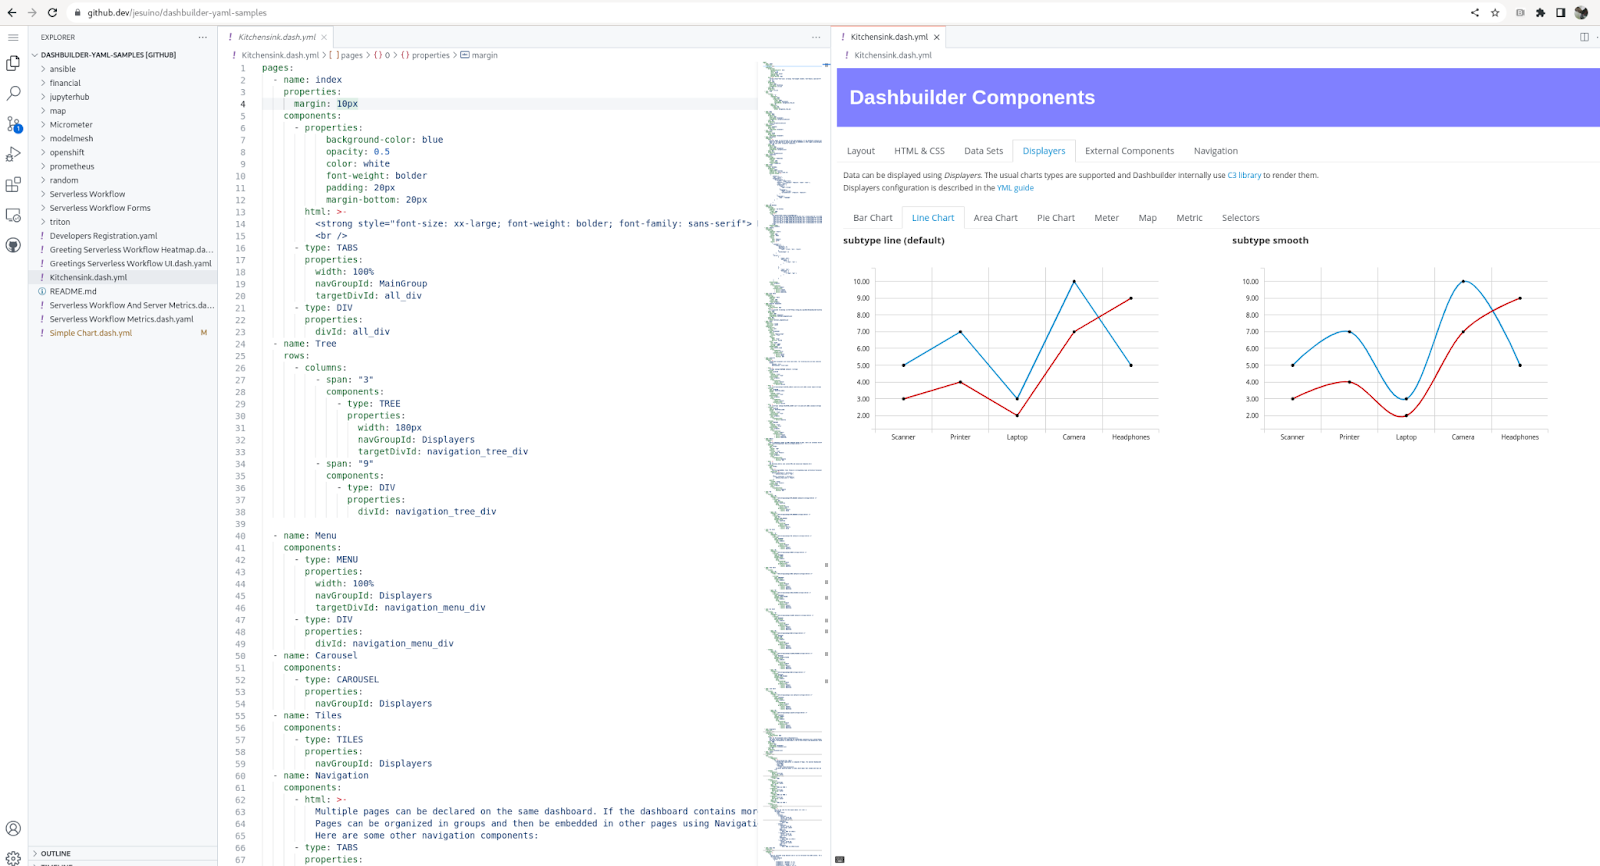Open the GitHub view in the activity bar
1600x866 pixels.
[13, 245]
